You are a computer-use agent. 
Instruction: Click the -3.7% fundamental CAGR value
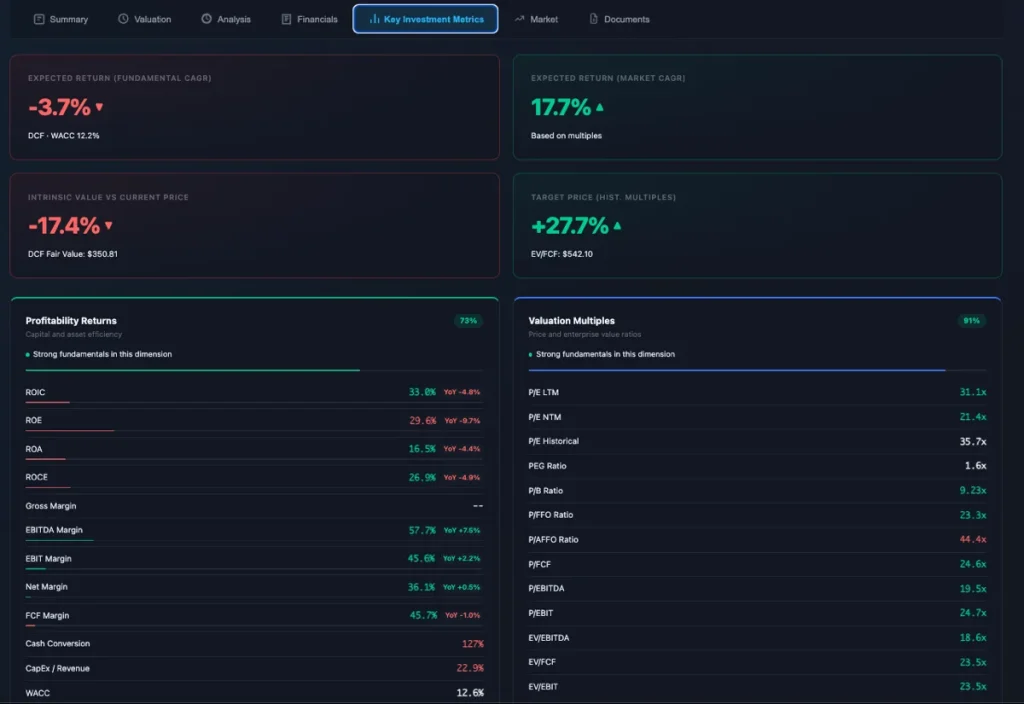59,107
